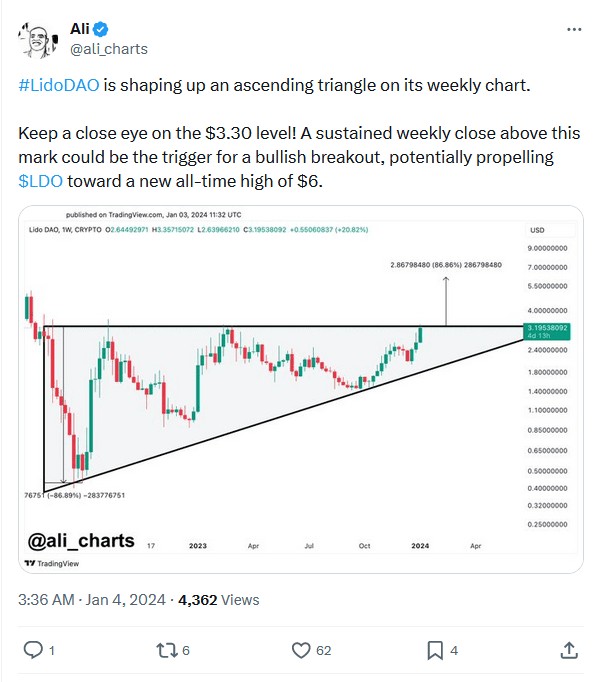View the 4,362 Views count

point(219,600)
